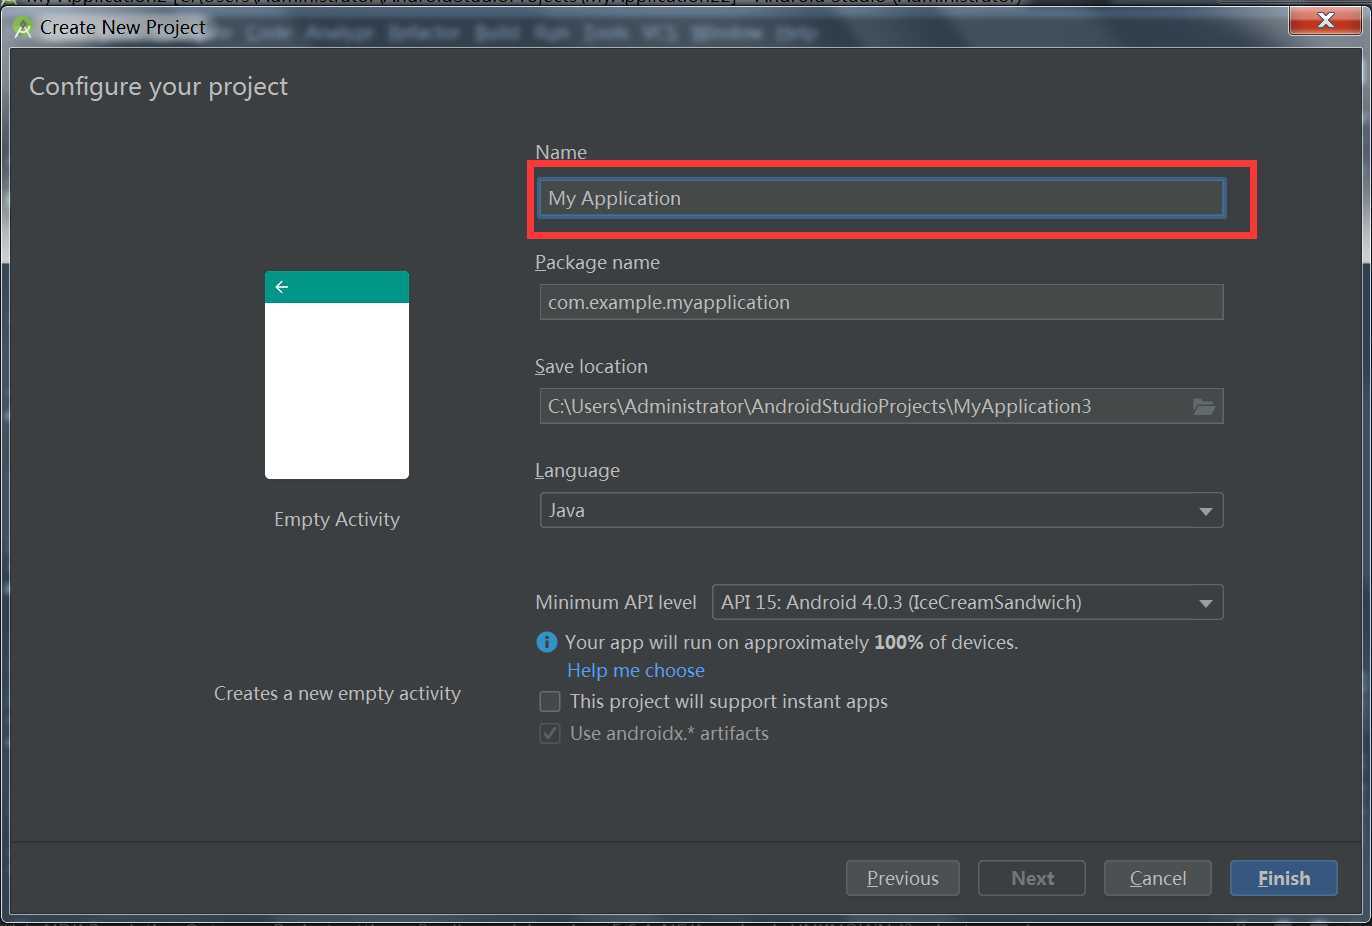Click the Empty Activity preview thumbnail

(x=337, y=375)
